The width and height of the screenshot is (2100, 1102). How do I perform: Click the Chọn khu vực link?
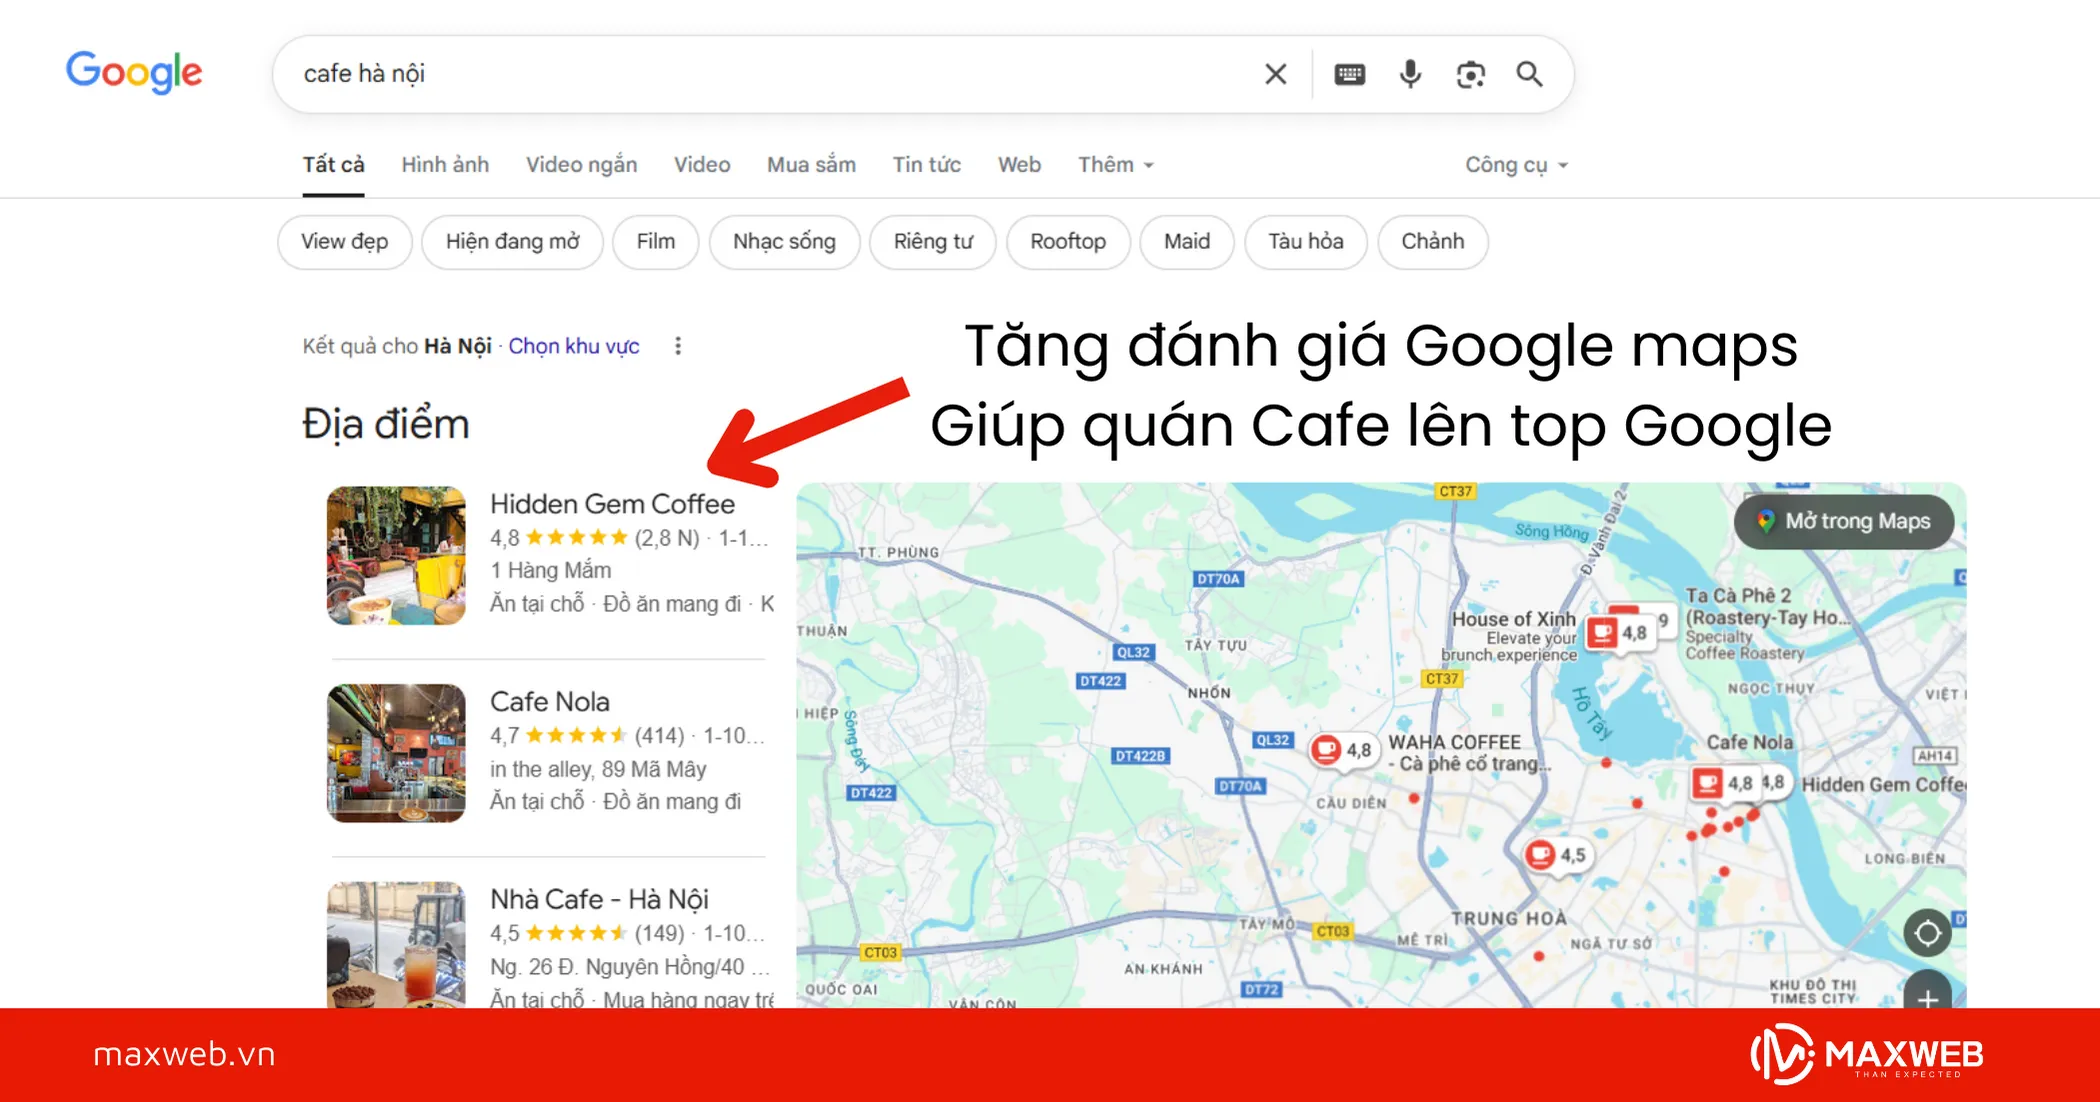(574, 346)
